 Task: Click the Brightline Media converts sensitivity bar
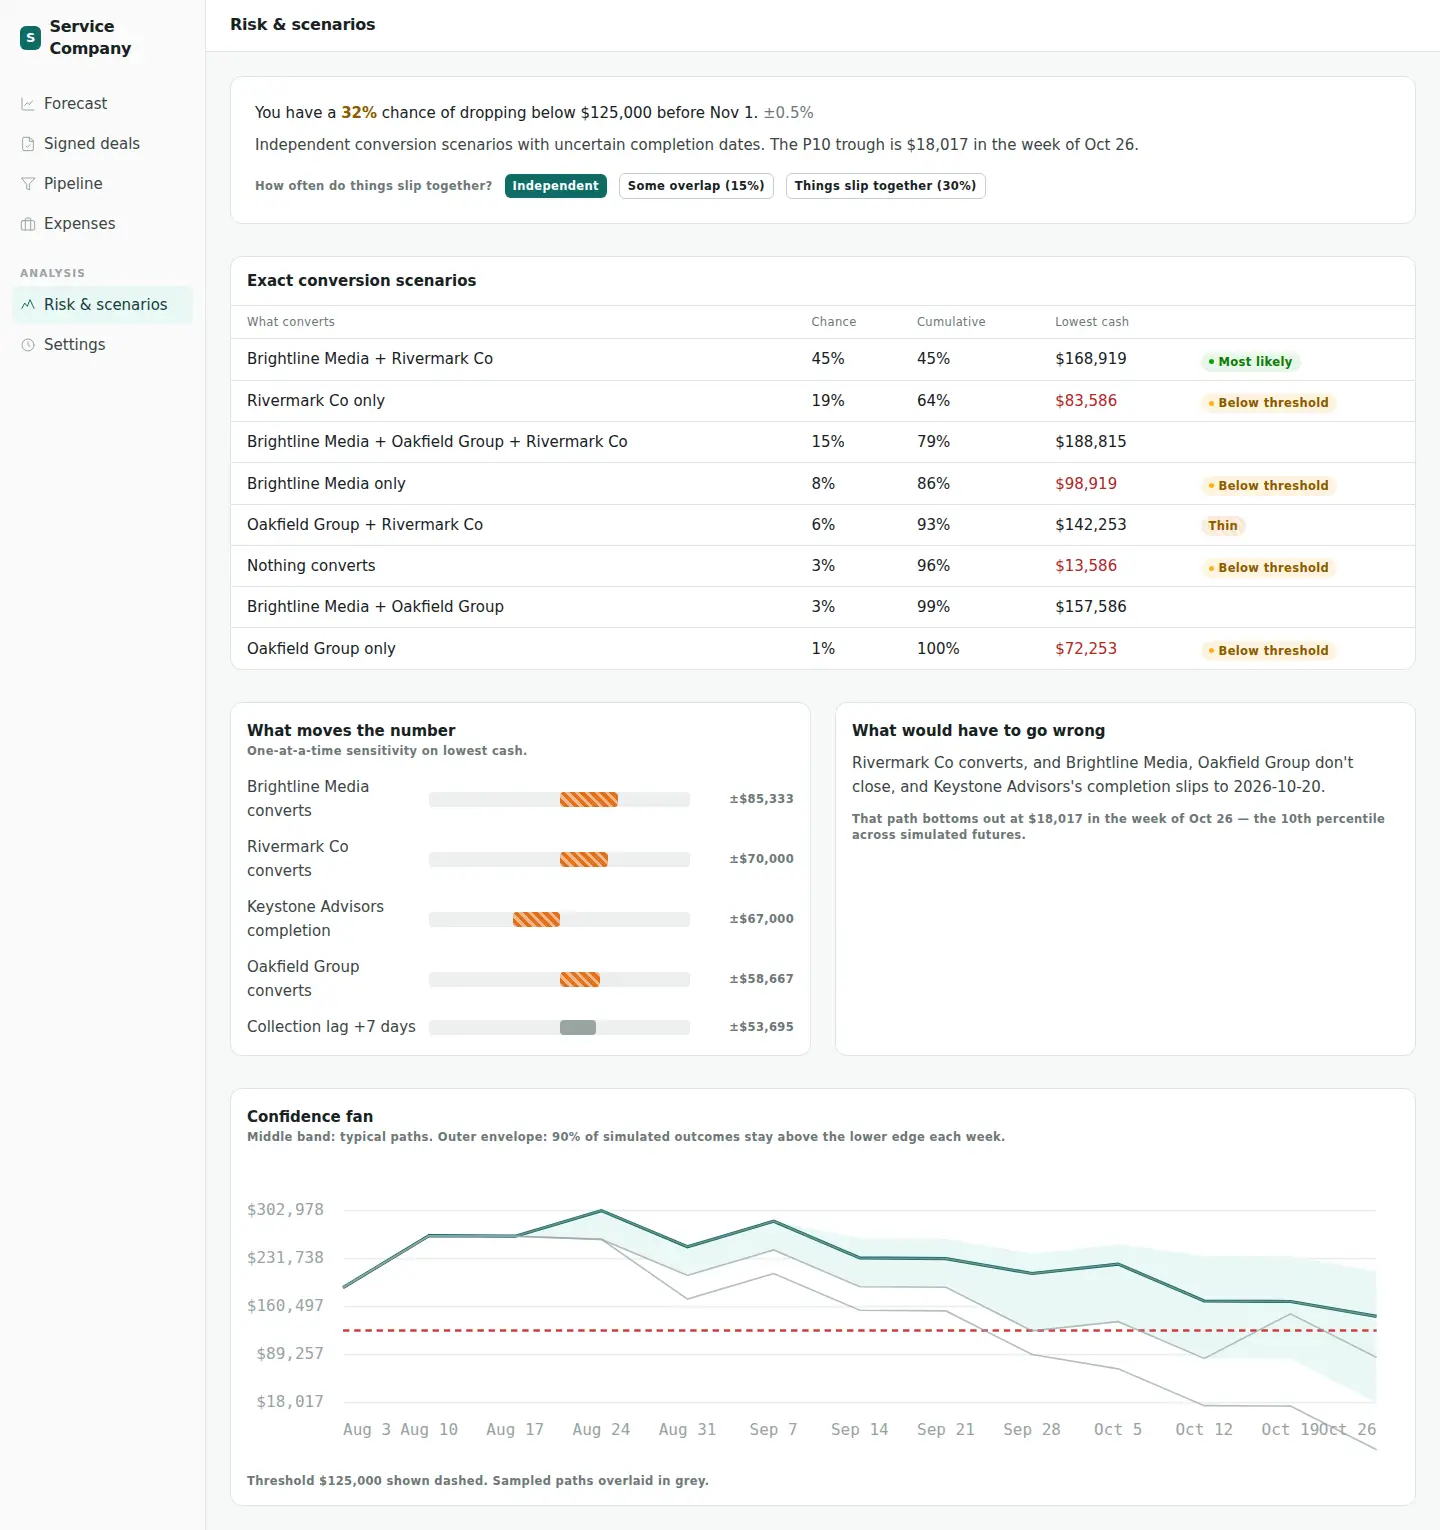[x=589, y=799]
